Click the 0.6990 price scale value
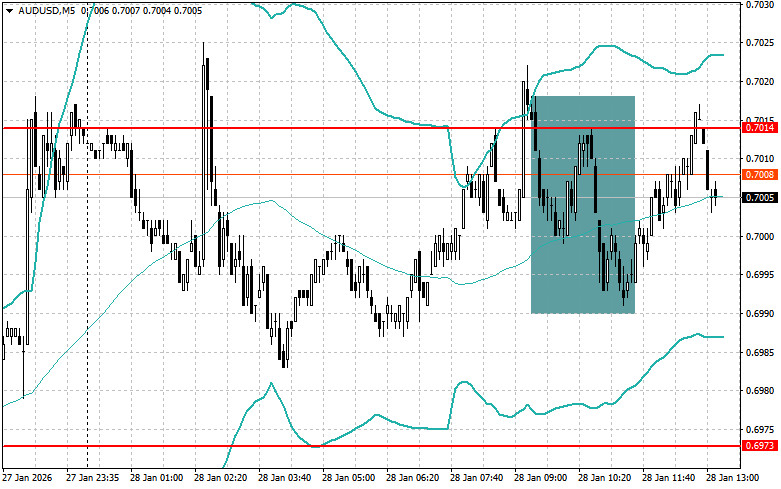781x489 pixels. 760,314
